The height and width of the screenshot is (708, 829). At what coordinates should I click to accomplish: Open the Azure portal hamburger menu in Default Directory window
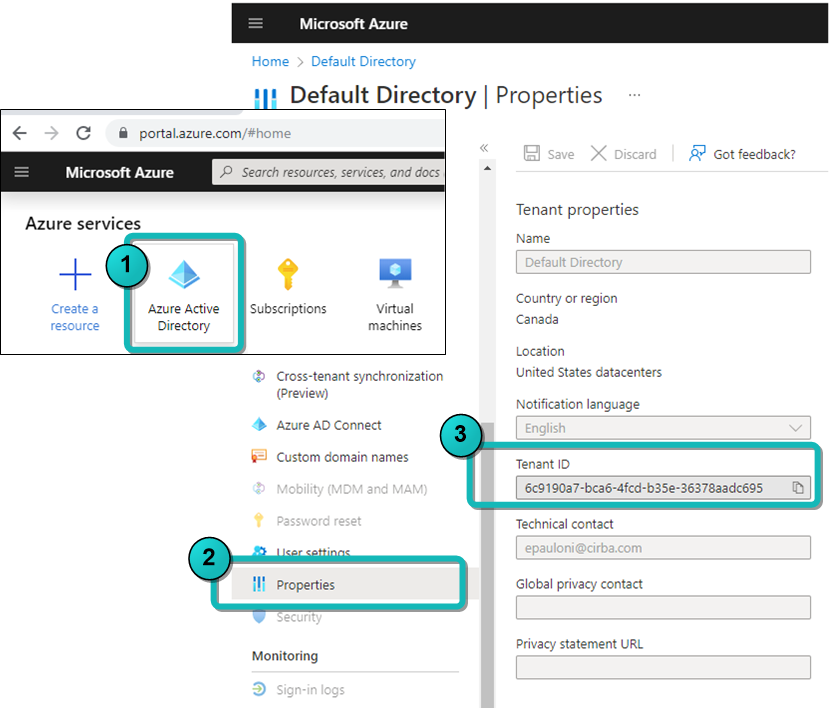pos(255,23)
